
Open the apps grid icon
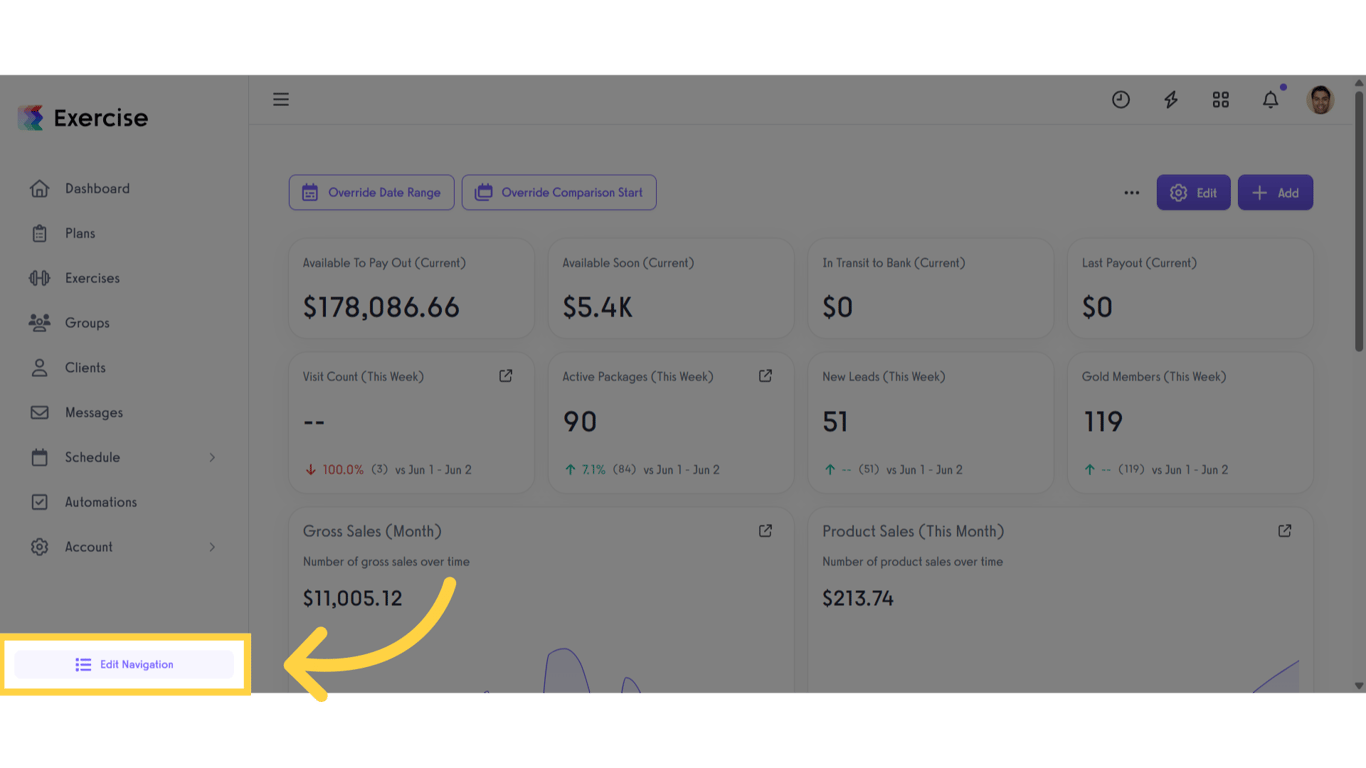pyautogui.click(x=1221, y=99)
